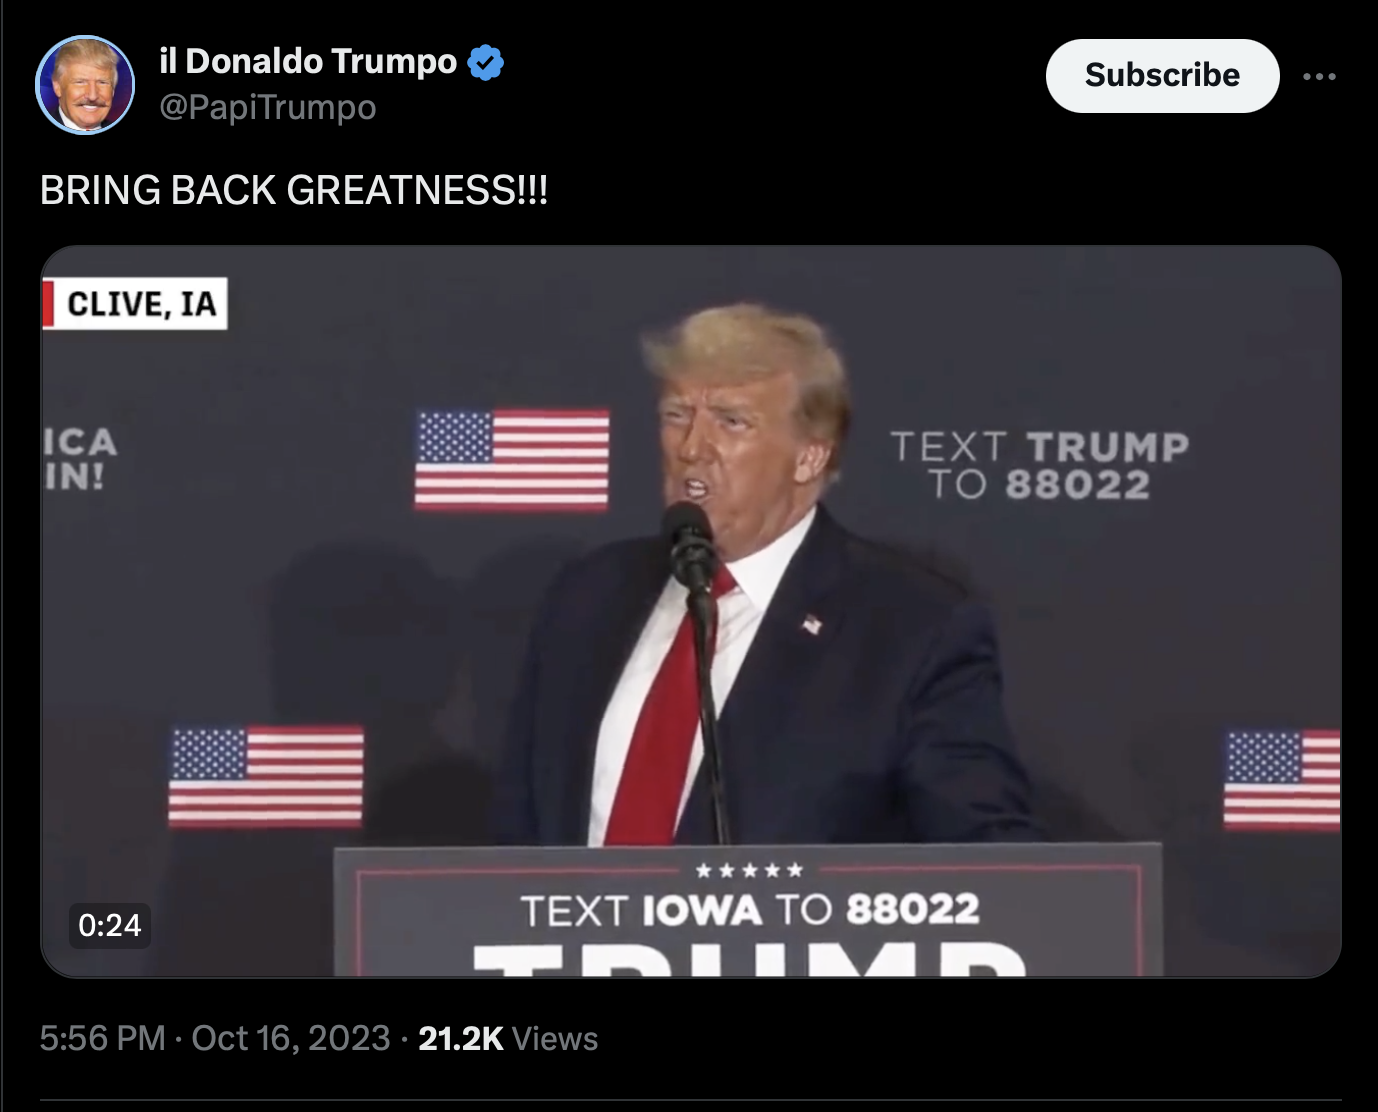Screen dimensions: 1378x1112
Task: Click the TEXT TRUMP TO 88022 backdrop text
Action: click(1039, 465)
